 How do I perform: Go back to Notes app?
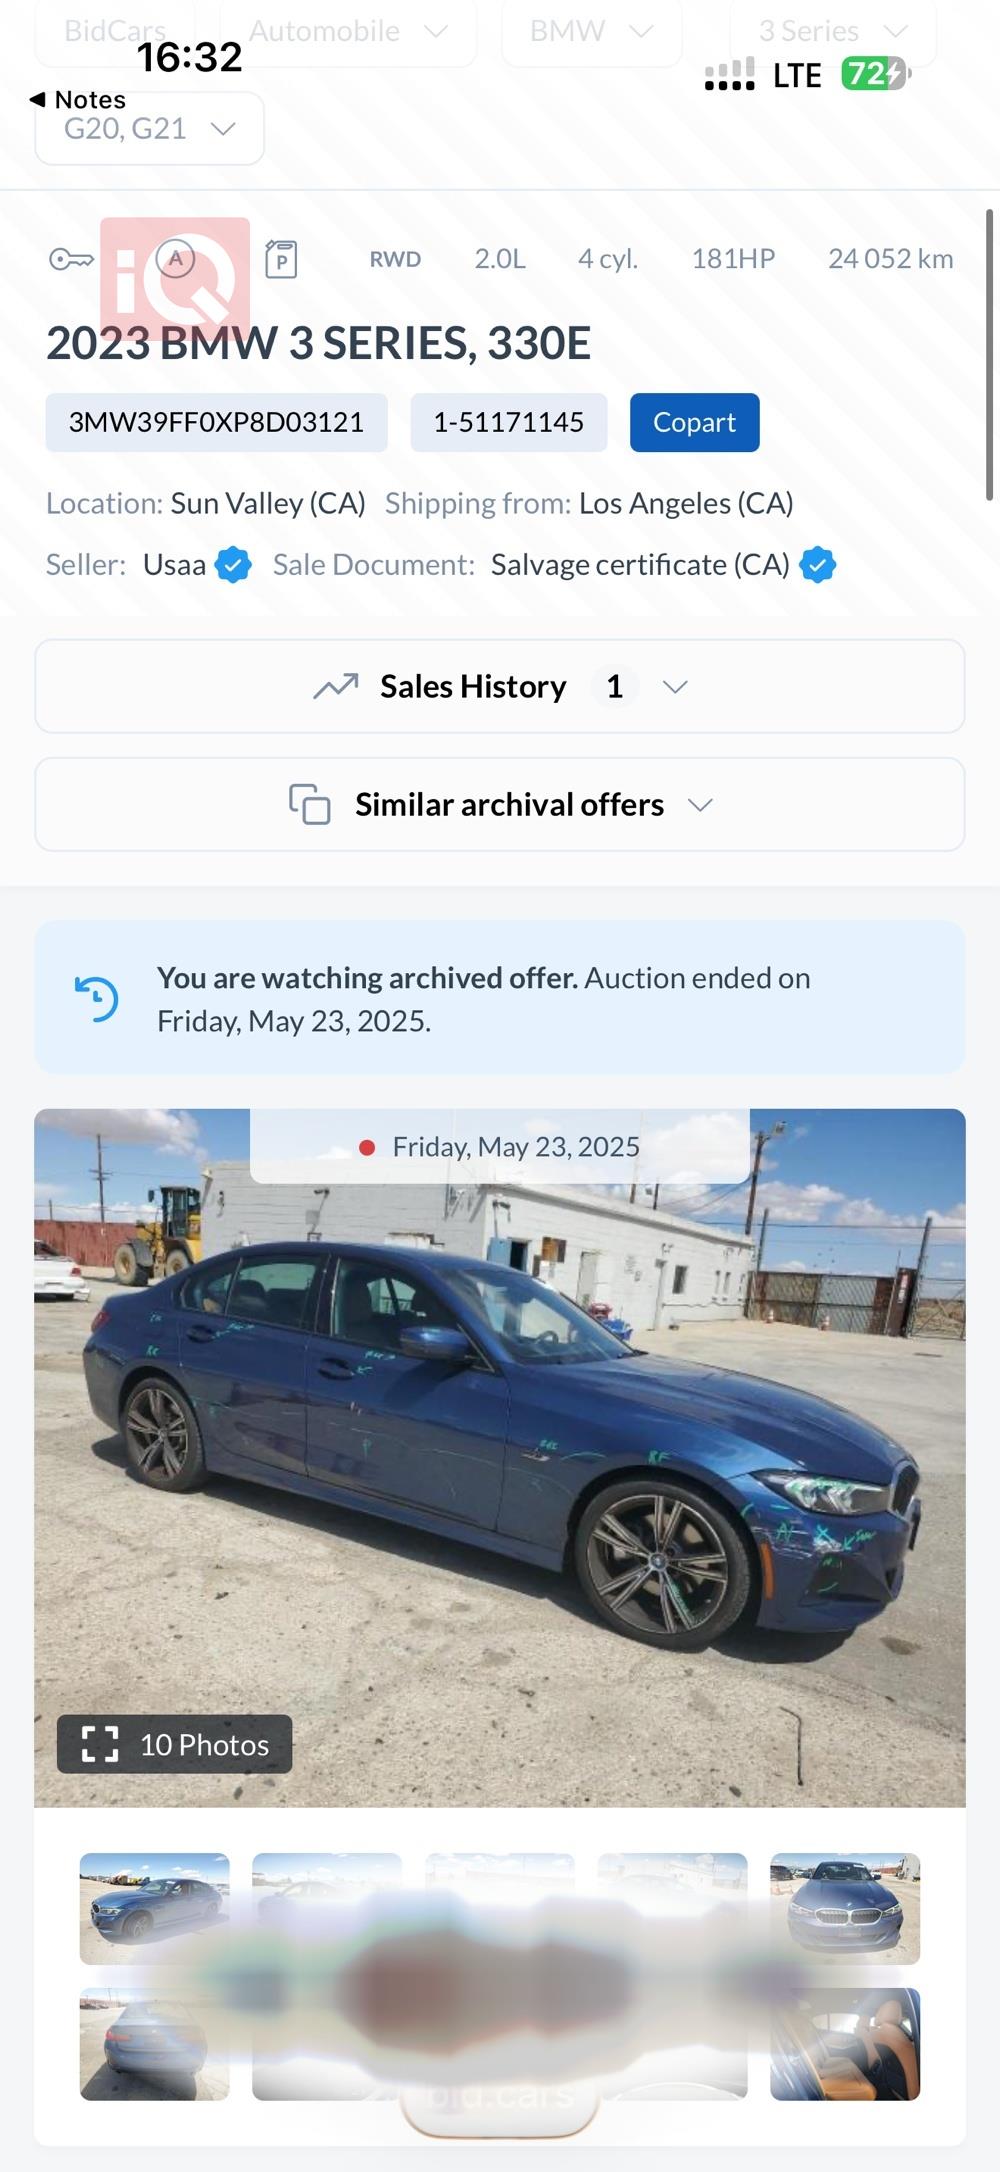[x=78, y=100]
